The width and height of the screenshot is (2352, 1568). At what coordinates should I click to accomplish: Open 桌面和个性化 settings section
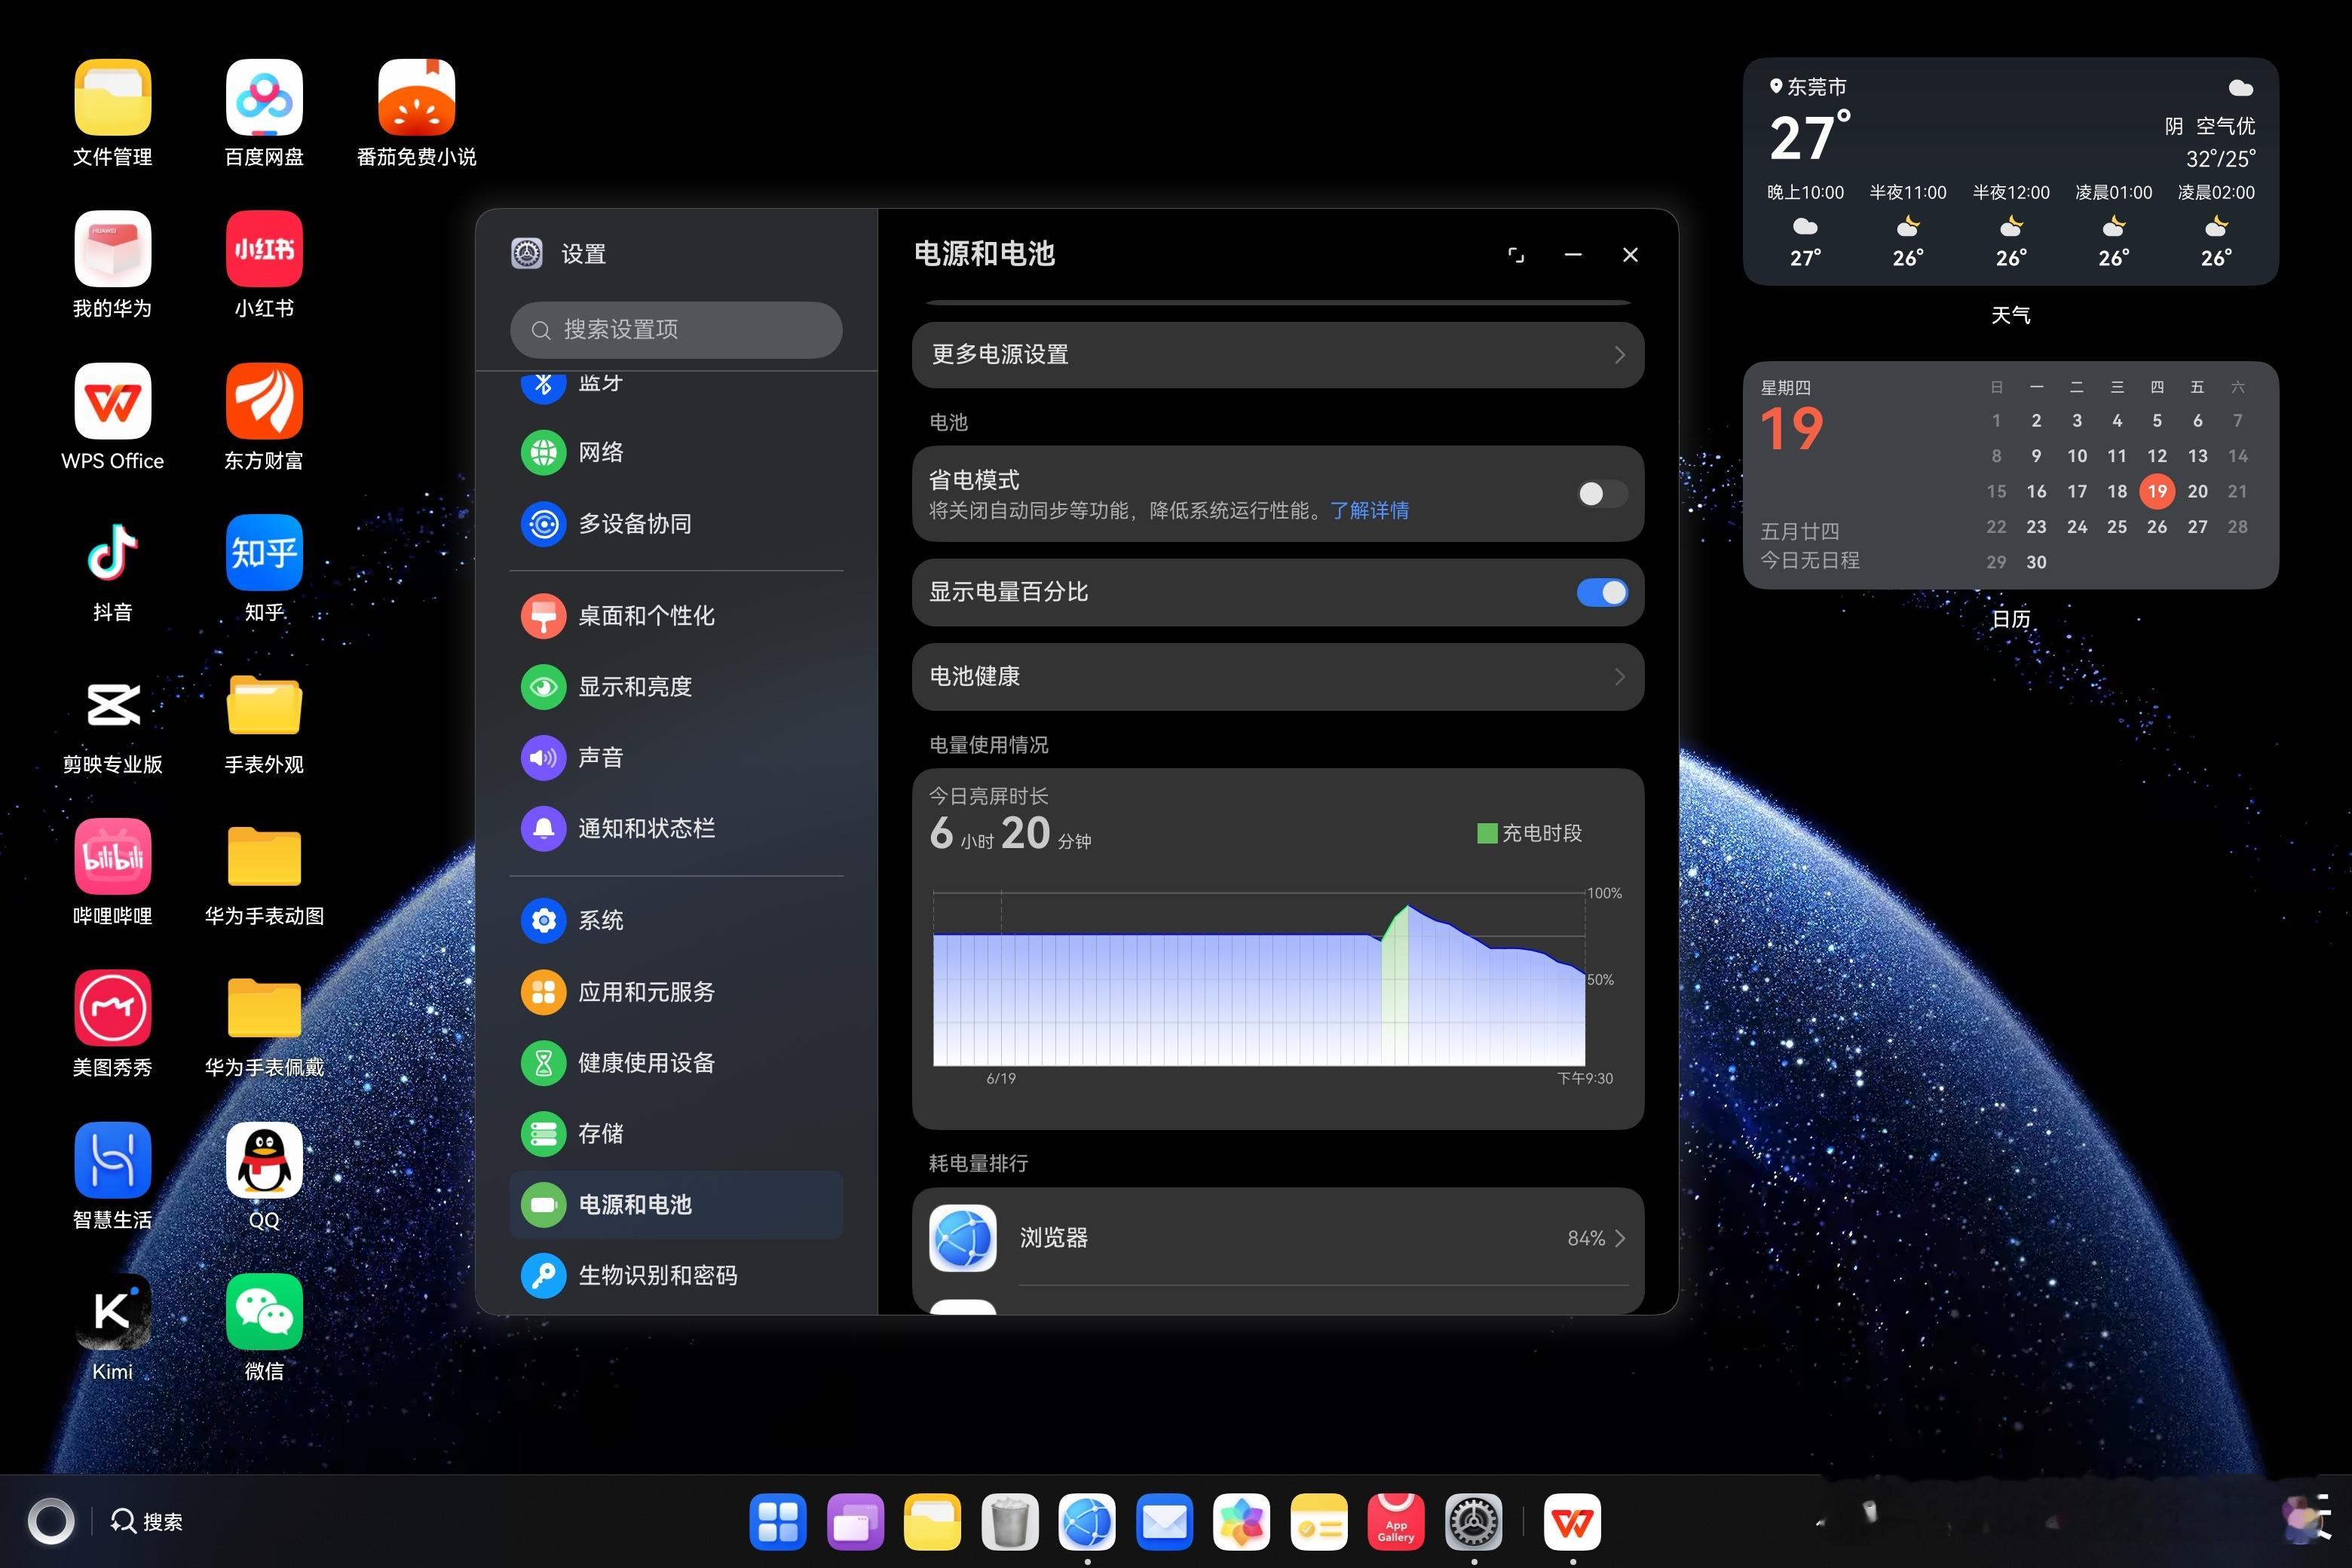point(676,616)
